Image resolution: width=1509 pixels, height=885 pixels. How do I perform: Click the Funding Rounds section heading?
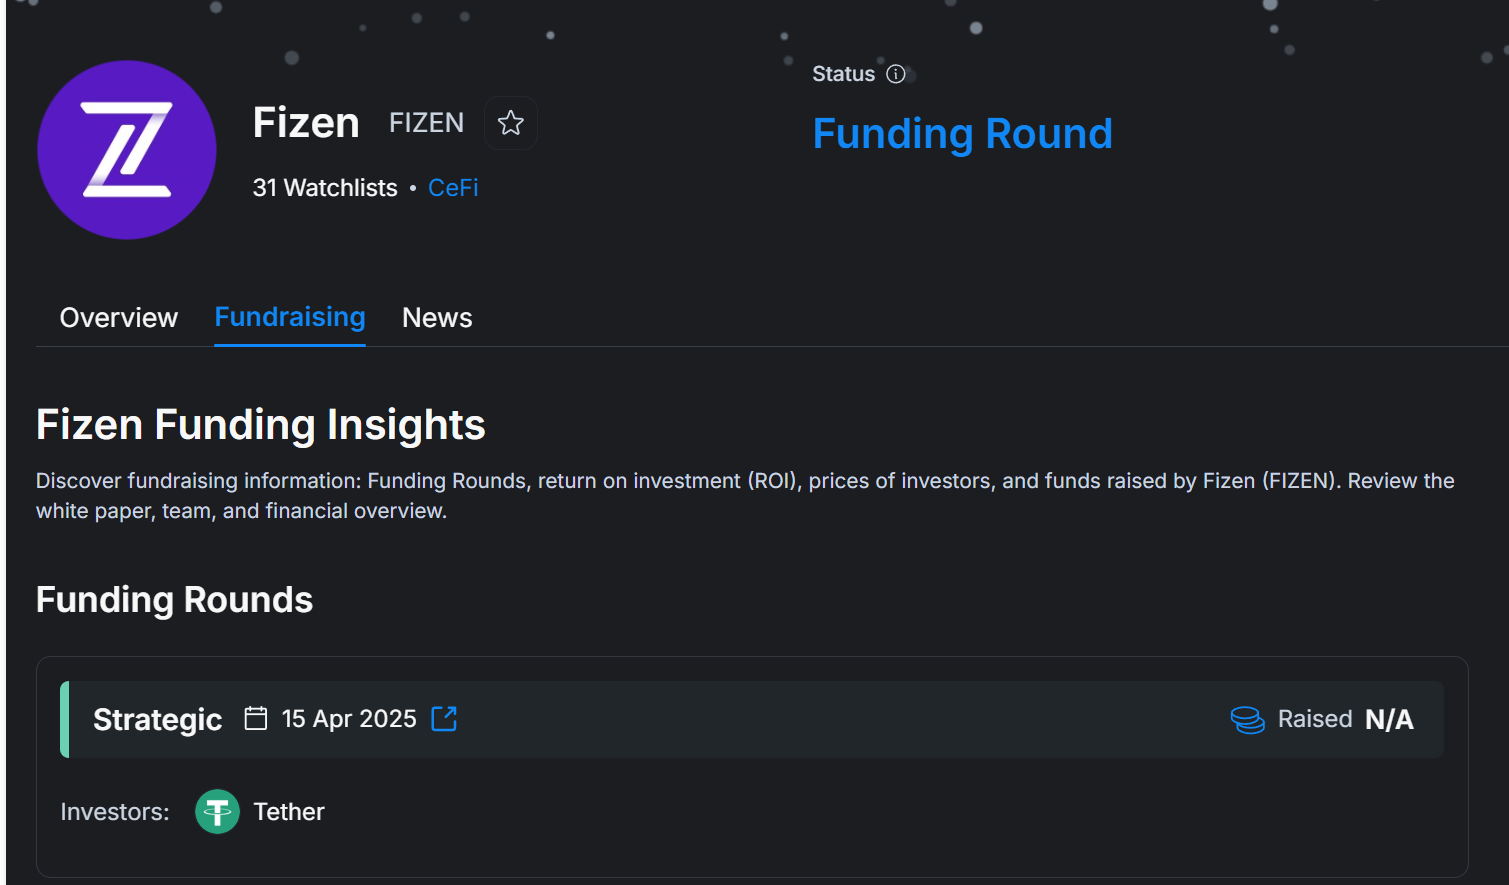[x=174, y=600]
